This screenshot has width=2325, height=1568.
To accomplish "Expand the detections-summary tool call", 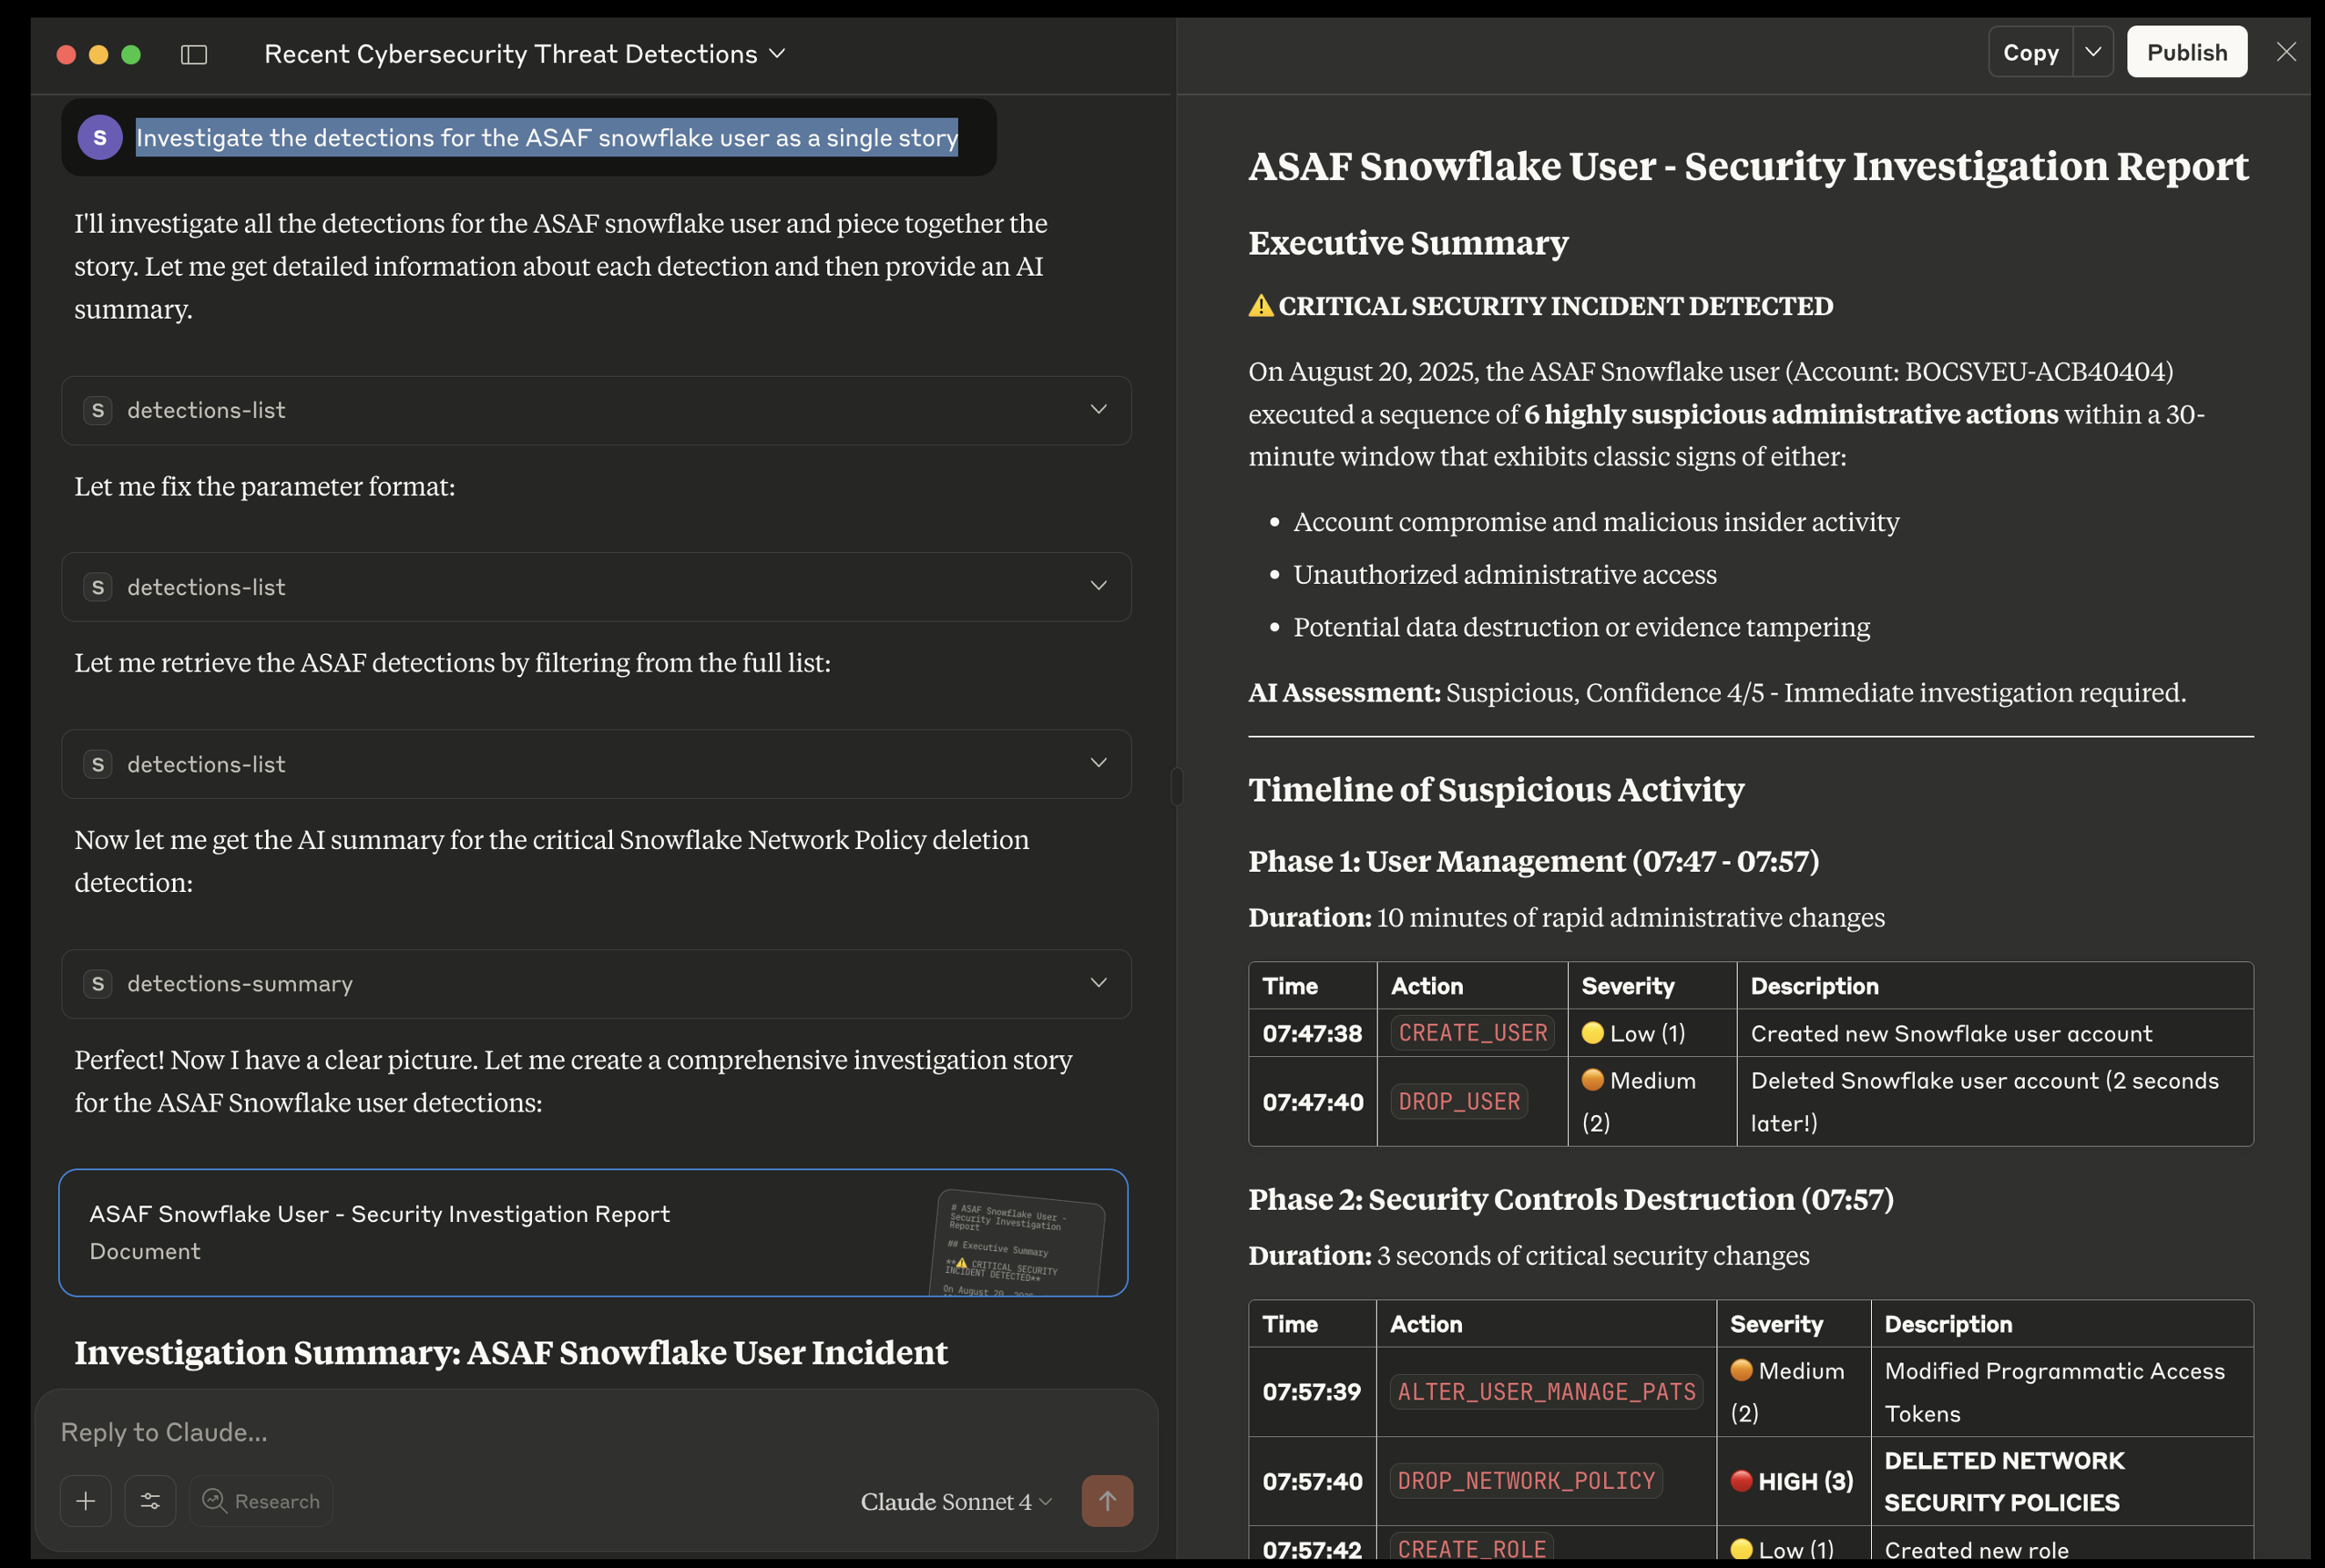I will 1098,983.
